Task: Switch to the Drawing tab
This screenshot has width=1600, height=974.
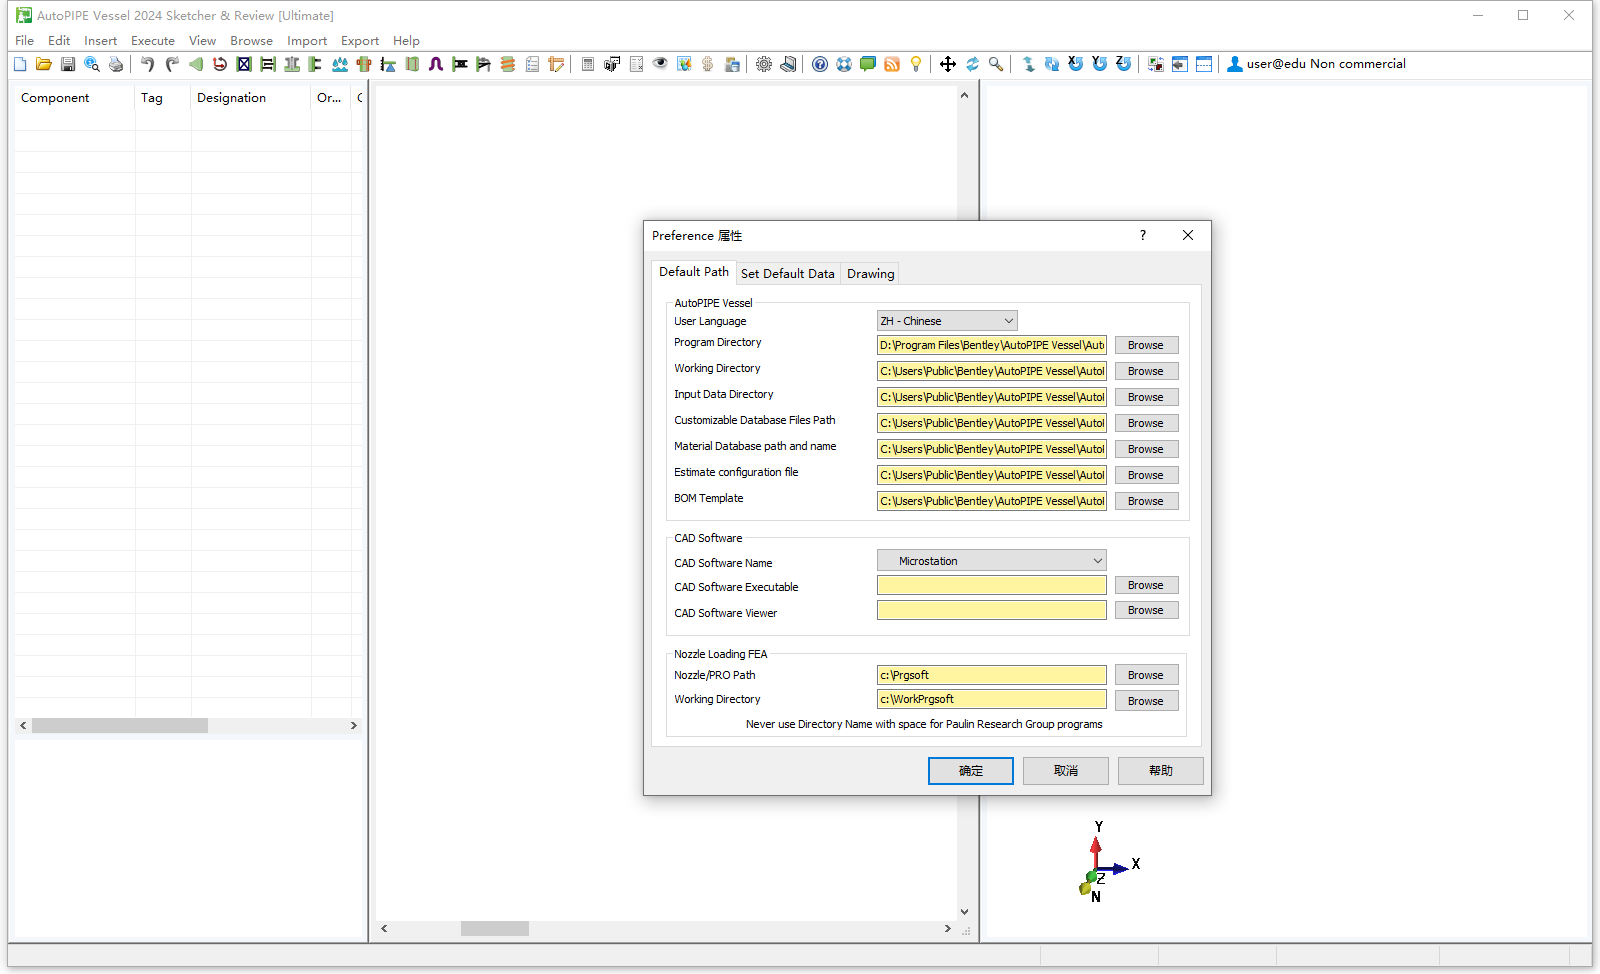Action: pyautogui.click(x=871, y=273)
